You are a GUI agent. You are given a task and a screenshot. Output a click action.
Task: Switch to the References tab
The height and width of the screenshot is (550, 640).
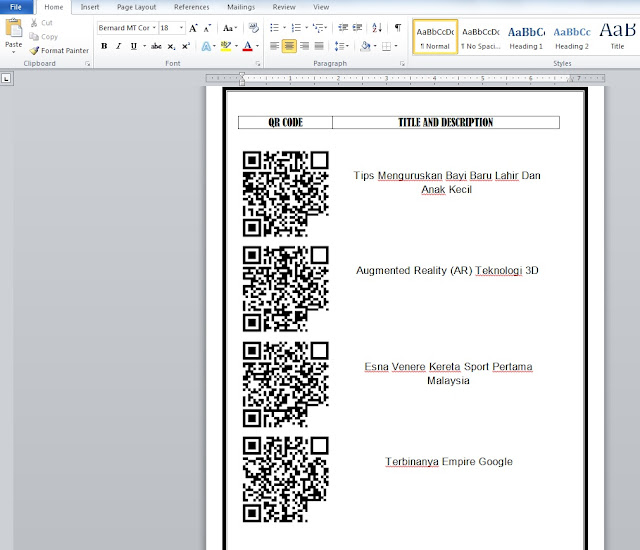191,7
